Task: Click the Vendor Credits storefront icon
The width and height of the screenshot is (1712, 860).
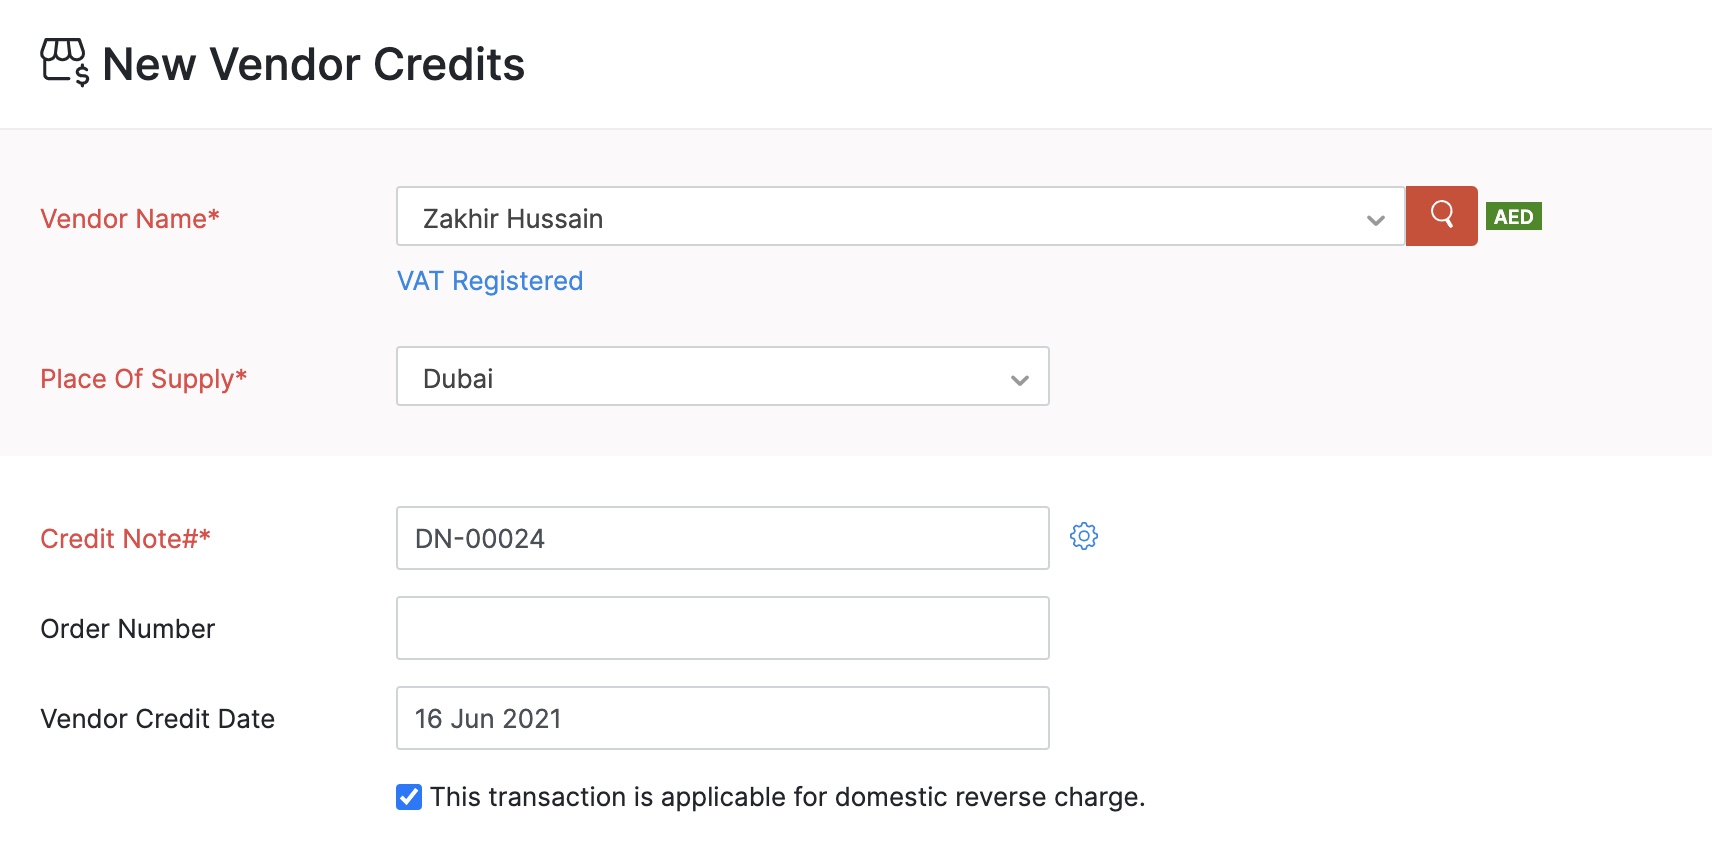Action: tap(66, 63)
